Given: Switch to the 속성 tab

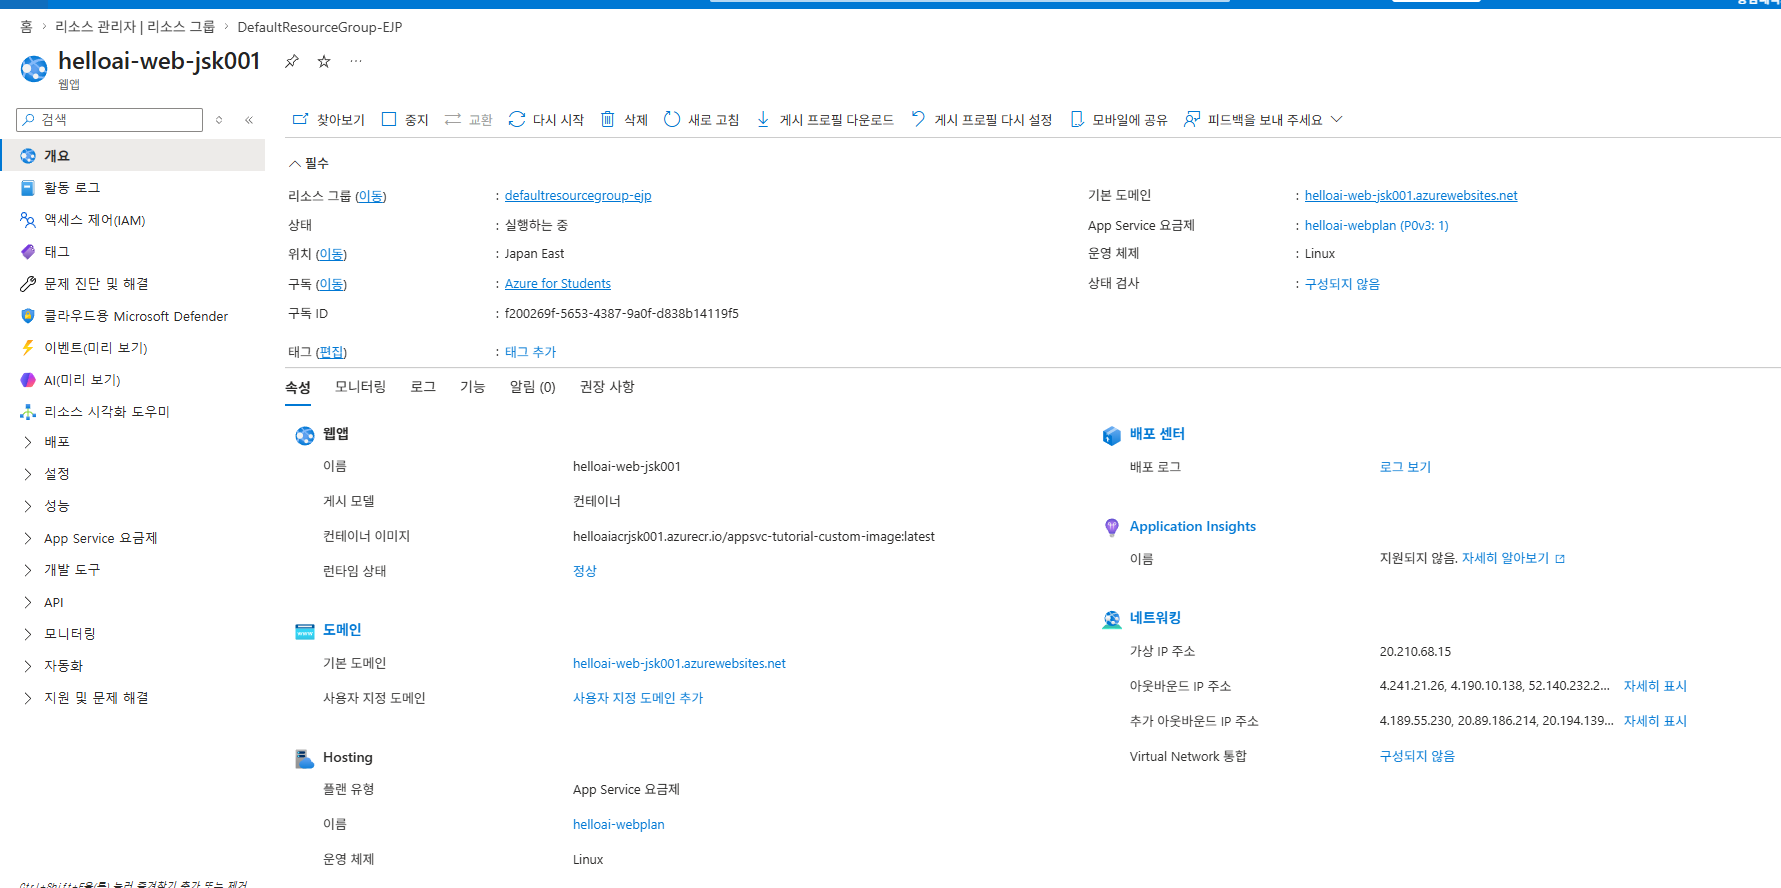Looking at the screenshot, I should (x=298, y=387).
